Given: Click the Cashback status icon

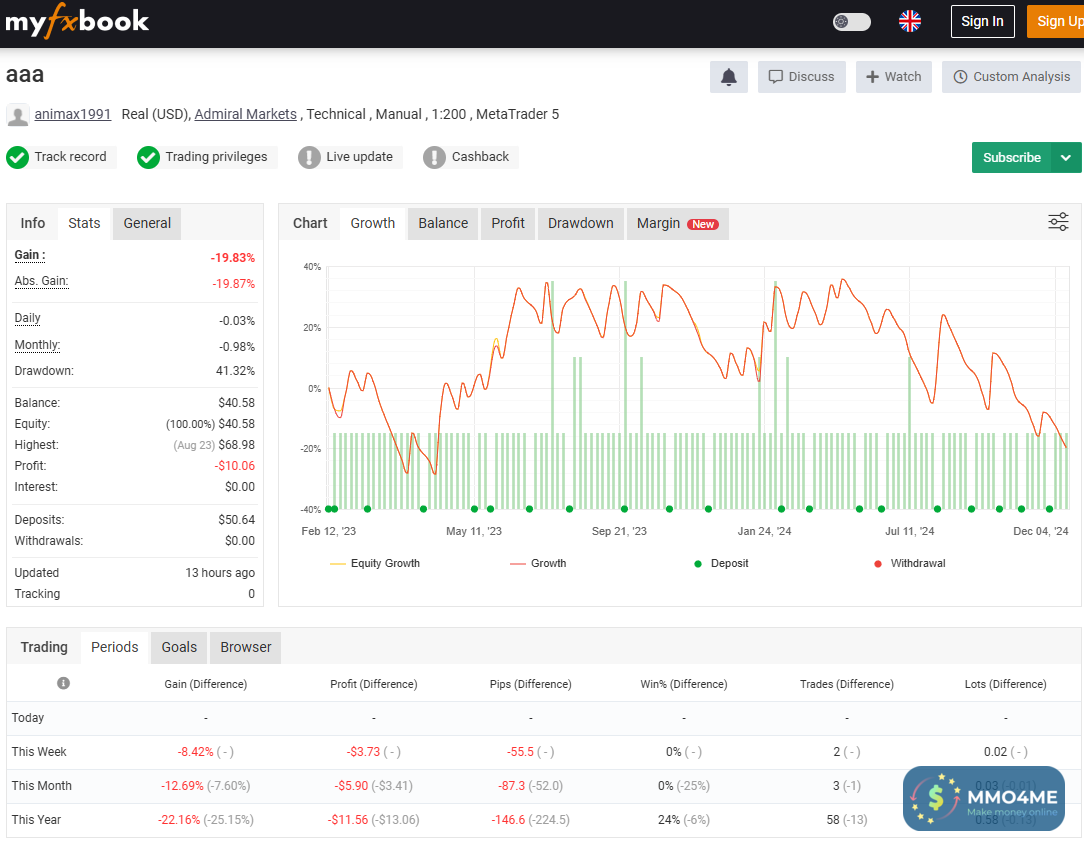Looking at the screenshot, I should [x=434, y=157].
